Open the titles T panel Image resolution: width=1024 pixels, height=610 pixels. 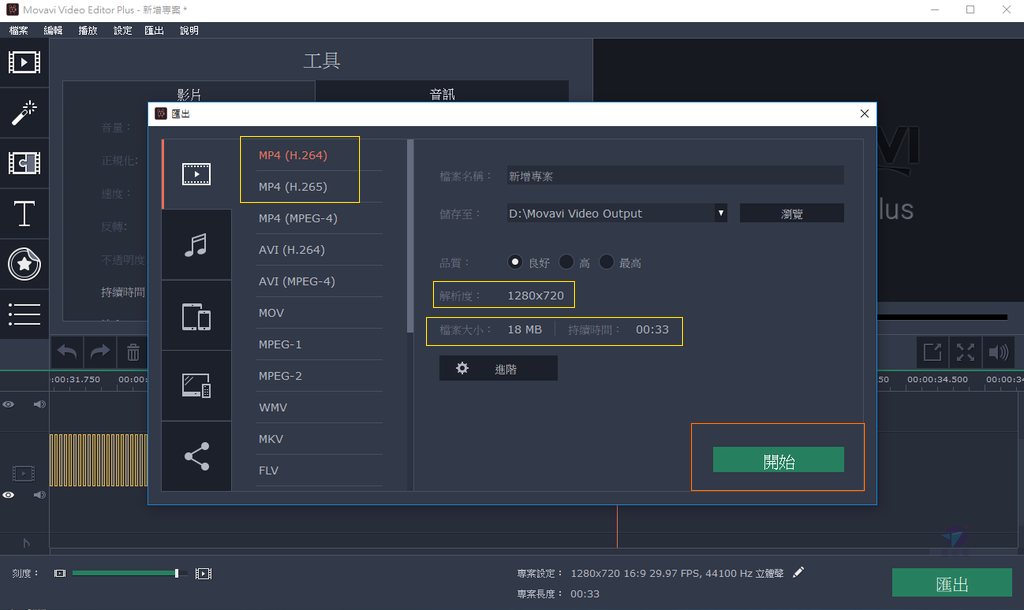coord(24,214)
